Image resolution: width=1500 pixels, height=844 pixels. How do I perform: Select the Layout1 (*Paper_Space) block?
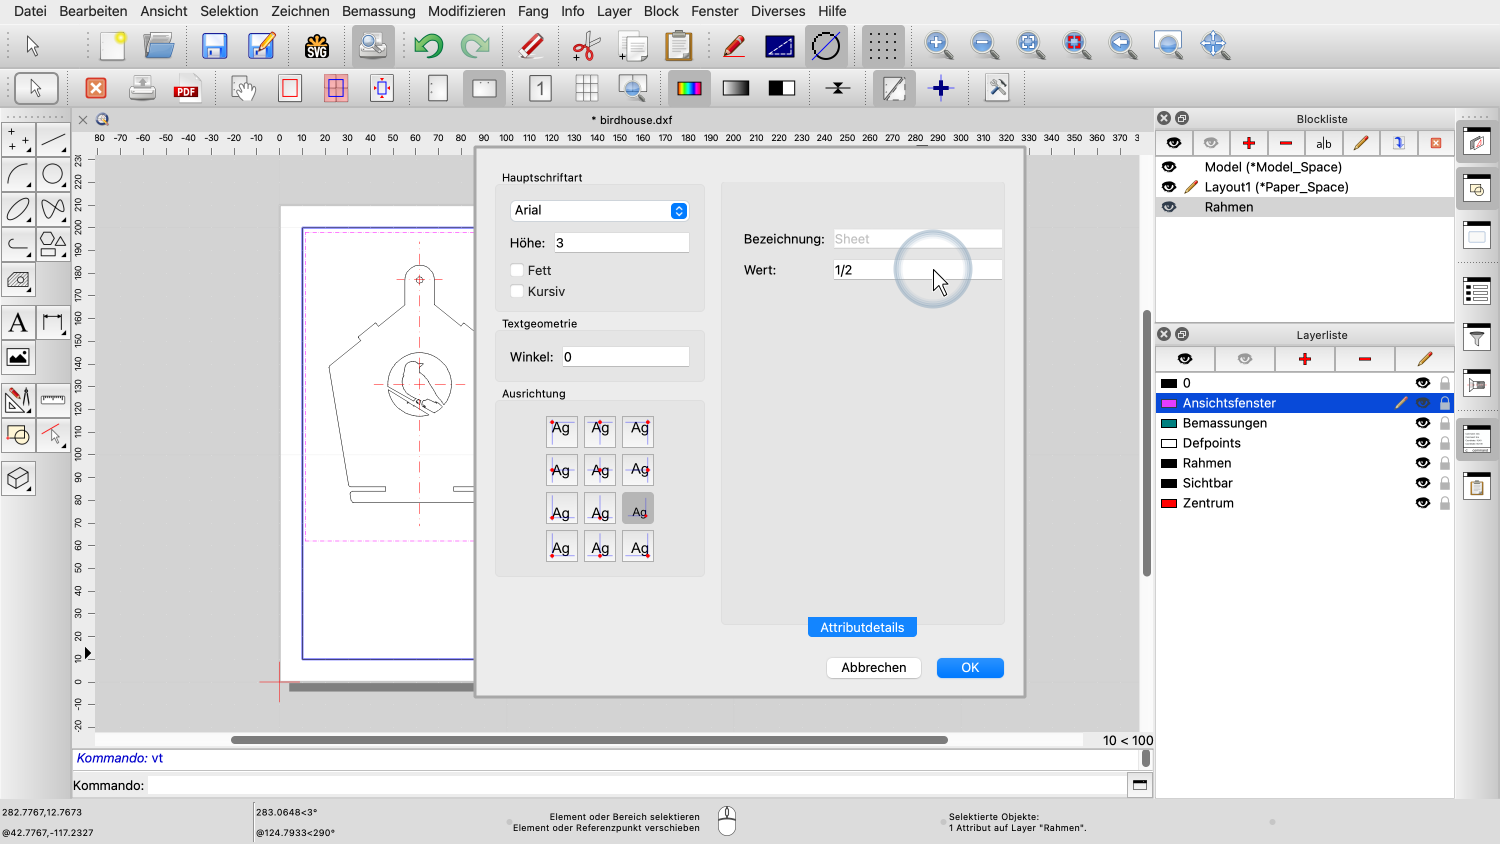1276,187
